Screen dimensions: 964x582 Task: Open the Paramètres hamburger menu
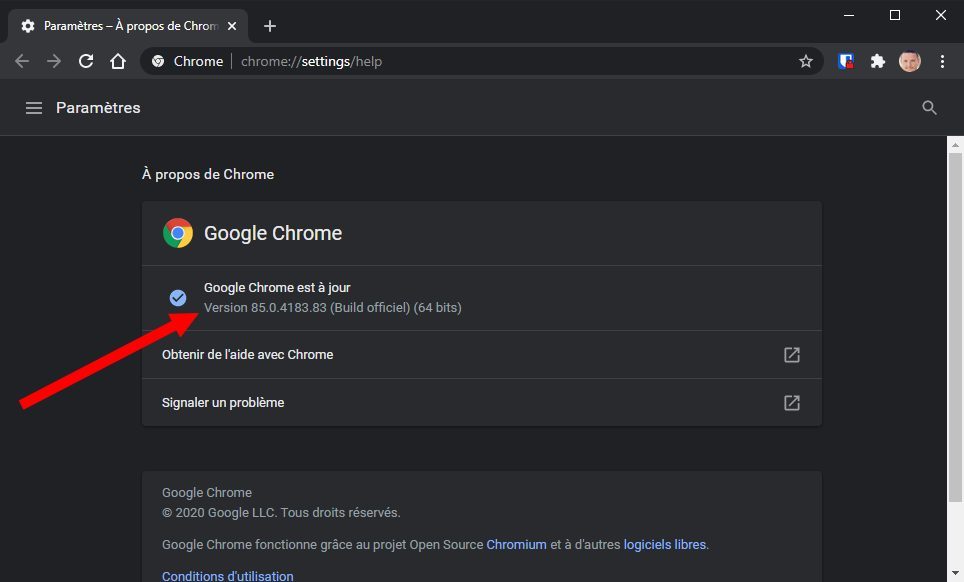34,108
